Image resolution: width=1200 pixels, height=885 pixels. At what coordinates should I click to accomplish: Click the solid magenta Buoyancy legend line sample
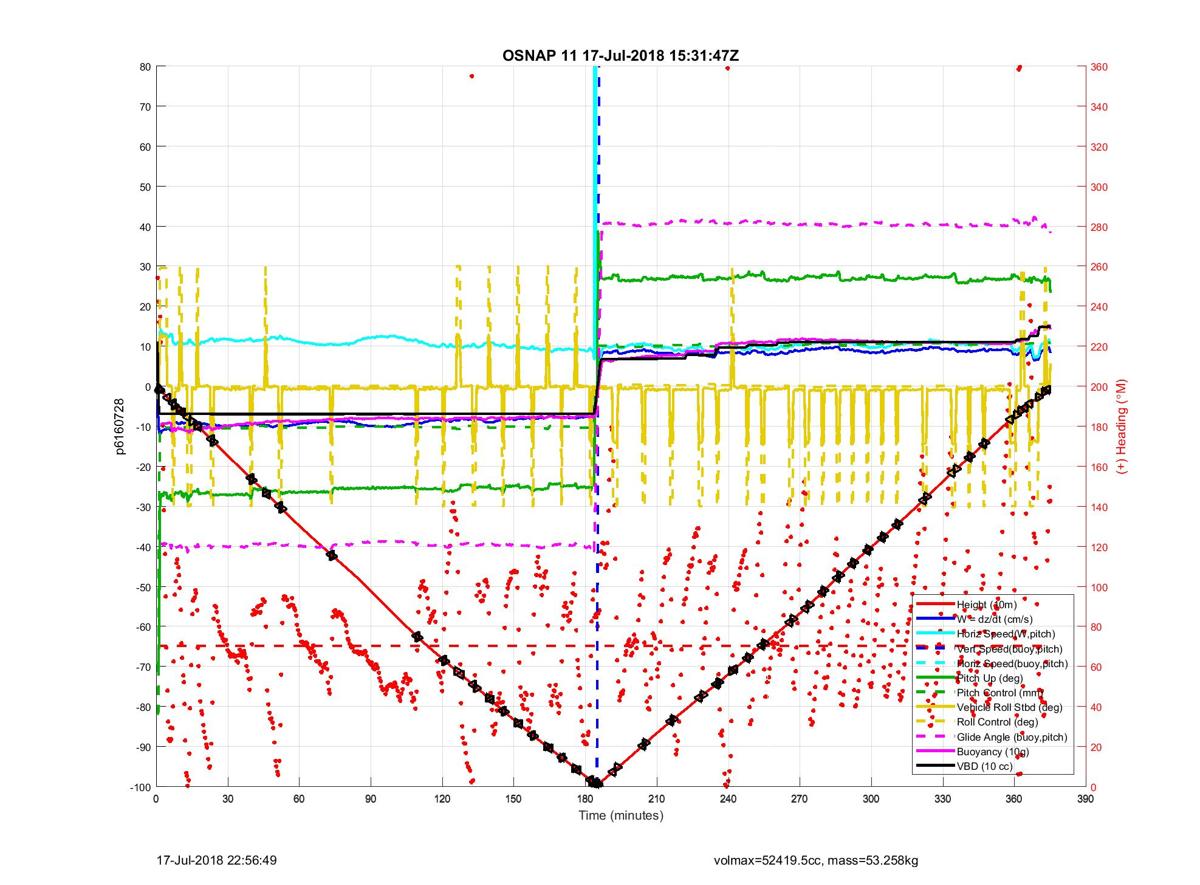click(x=936, y=750)
